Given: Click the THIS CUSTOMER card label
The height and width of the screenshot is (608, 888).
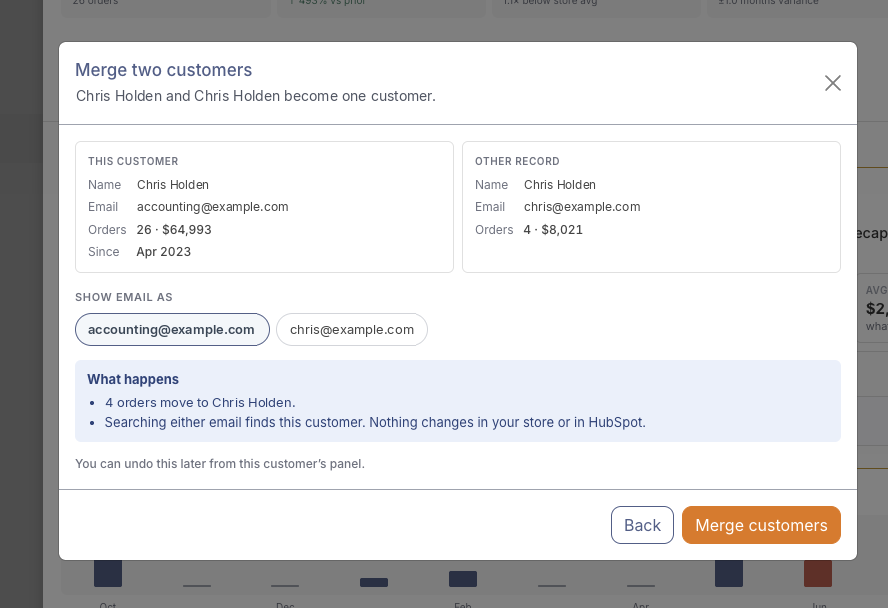Looking at the screenshot, I should click(x=133, y=161).
